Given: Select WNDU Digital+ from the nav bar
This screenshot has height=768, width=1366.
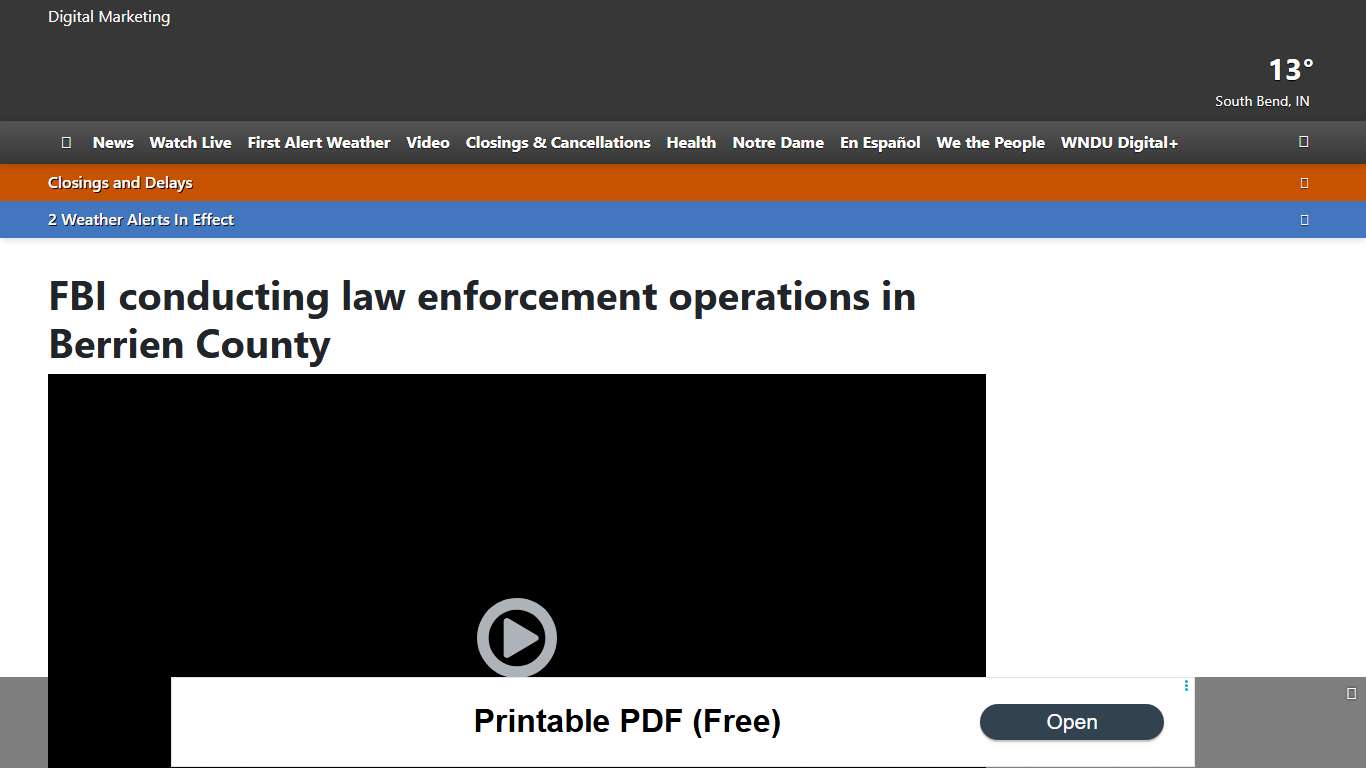Looking at the screenshot, I should [1119, 142].
